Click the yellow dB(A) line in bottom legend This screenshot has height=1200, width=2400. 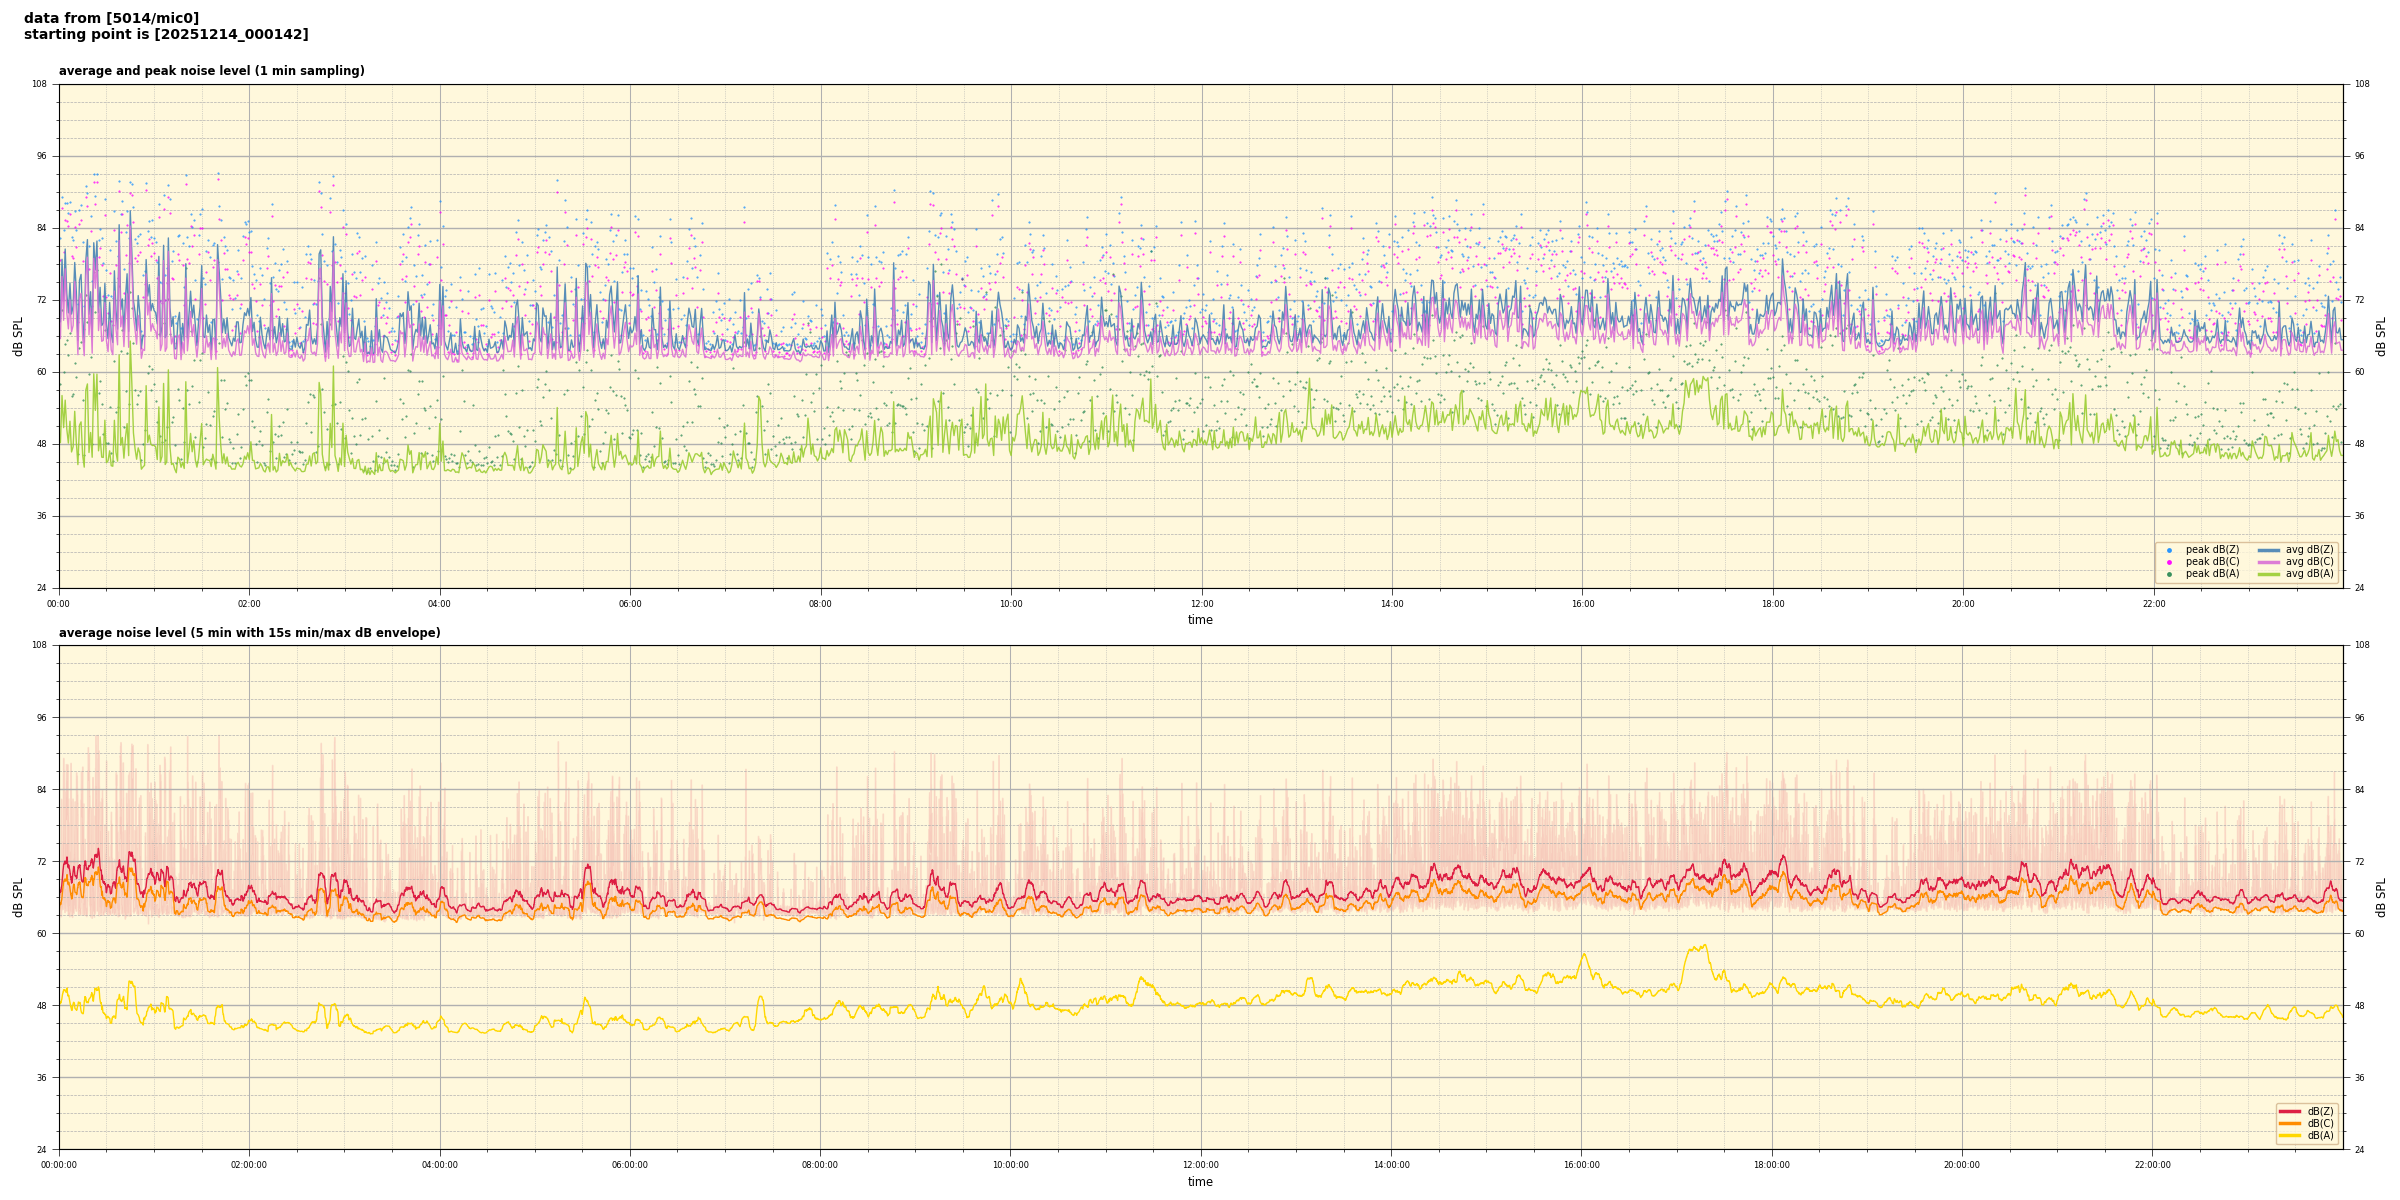[x=2290, y=1135]
